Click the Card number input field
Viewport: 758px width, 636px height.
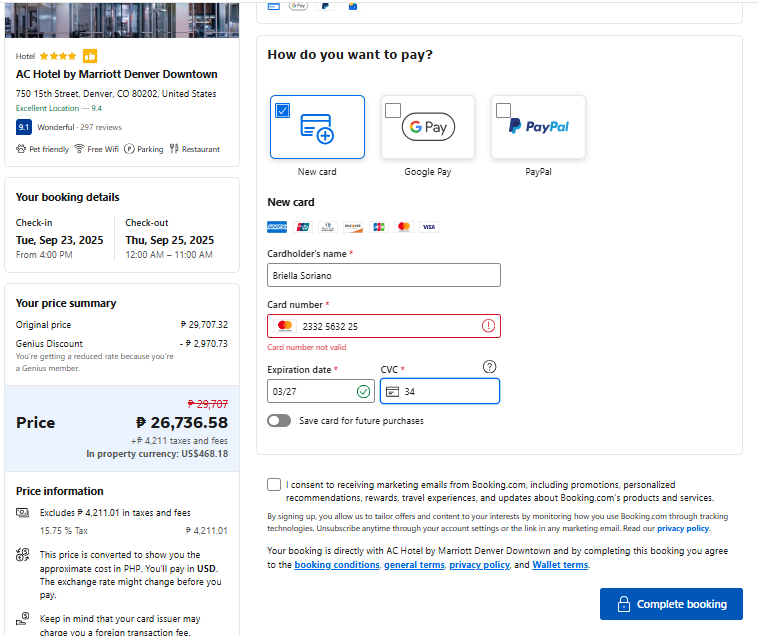385,326
